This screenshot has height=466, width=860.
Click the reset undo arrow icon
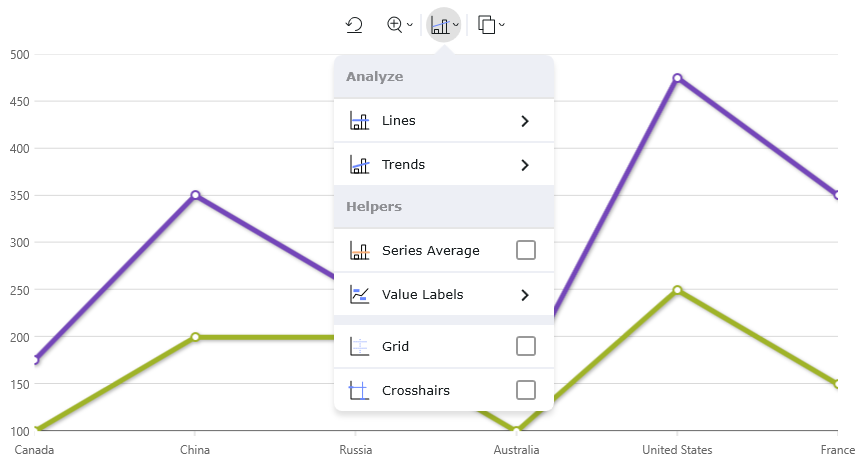click(354, 25)
